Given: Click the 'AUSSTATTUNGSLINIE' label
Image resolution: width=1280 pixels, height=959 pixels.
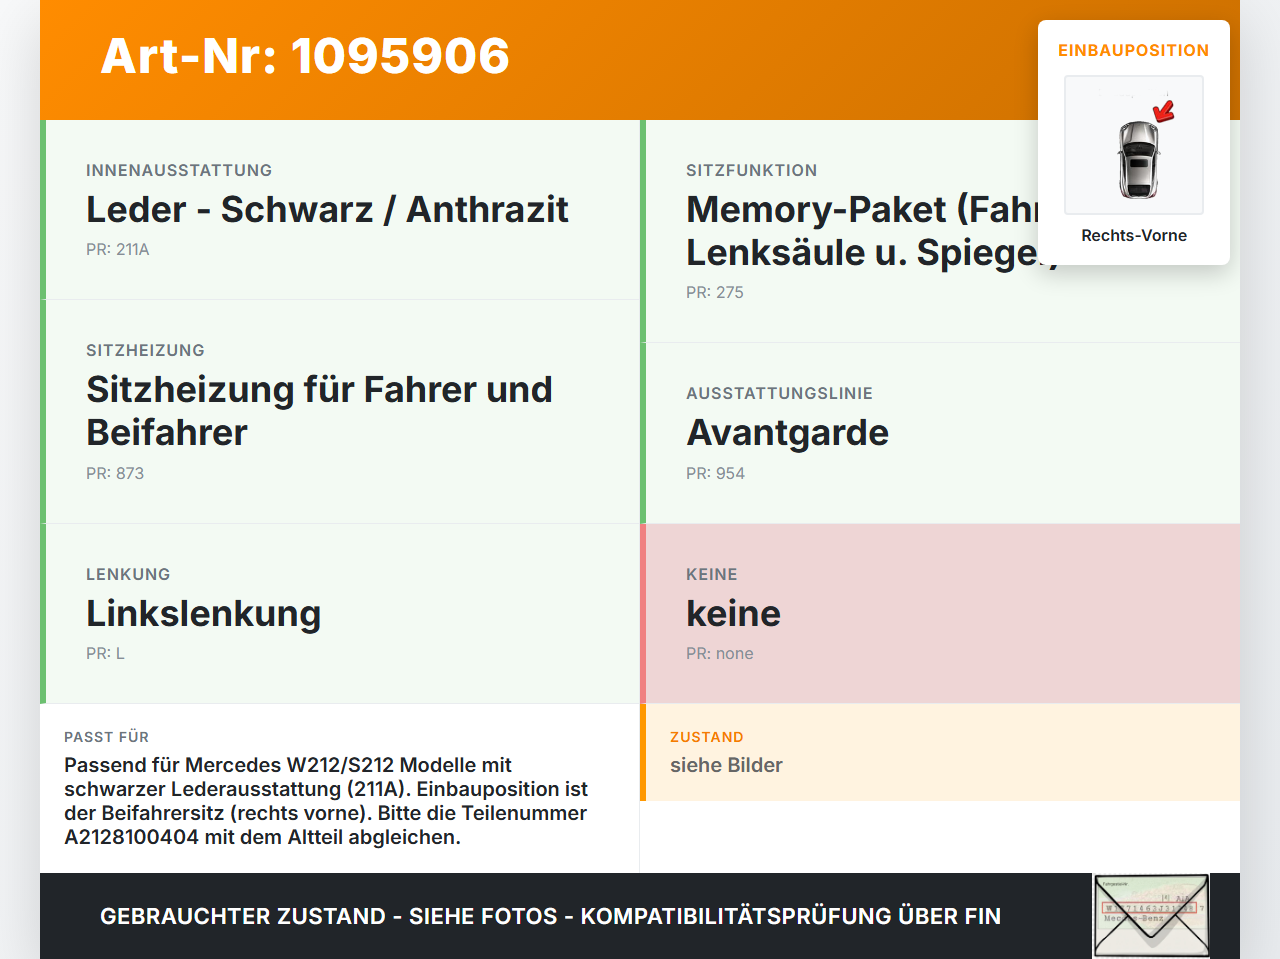Looking at the screenshot, I should coord(779,393).
